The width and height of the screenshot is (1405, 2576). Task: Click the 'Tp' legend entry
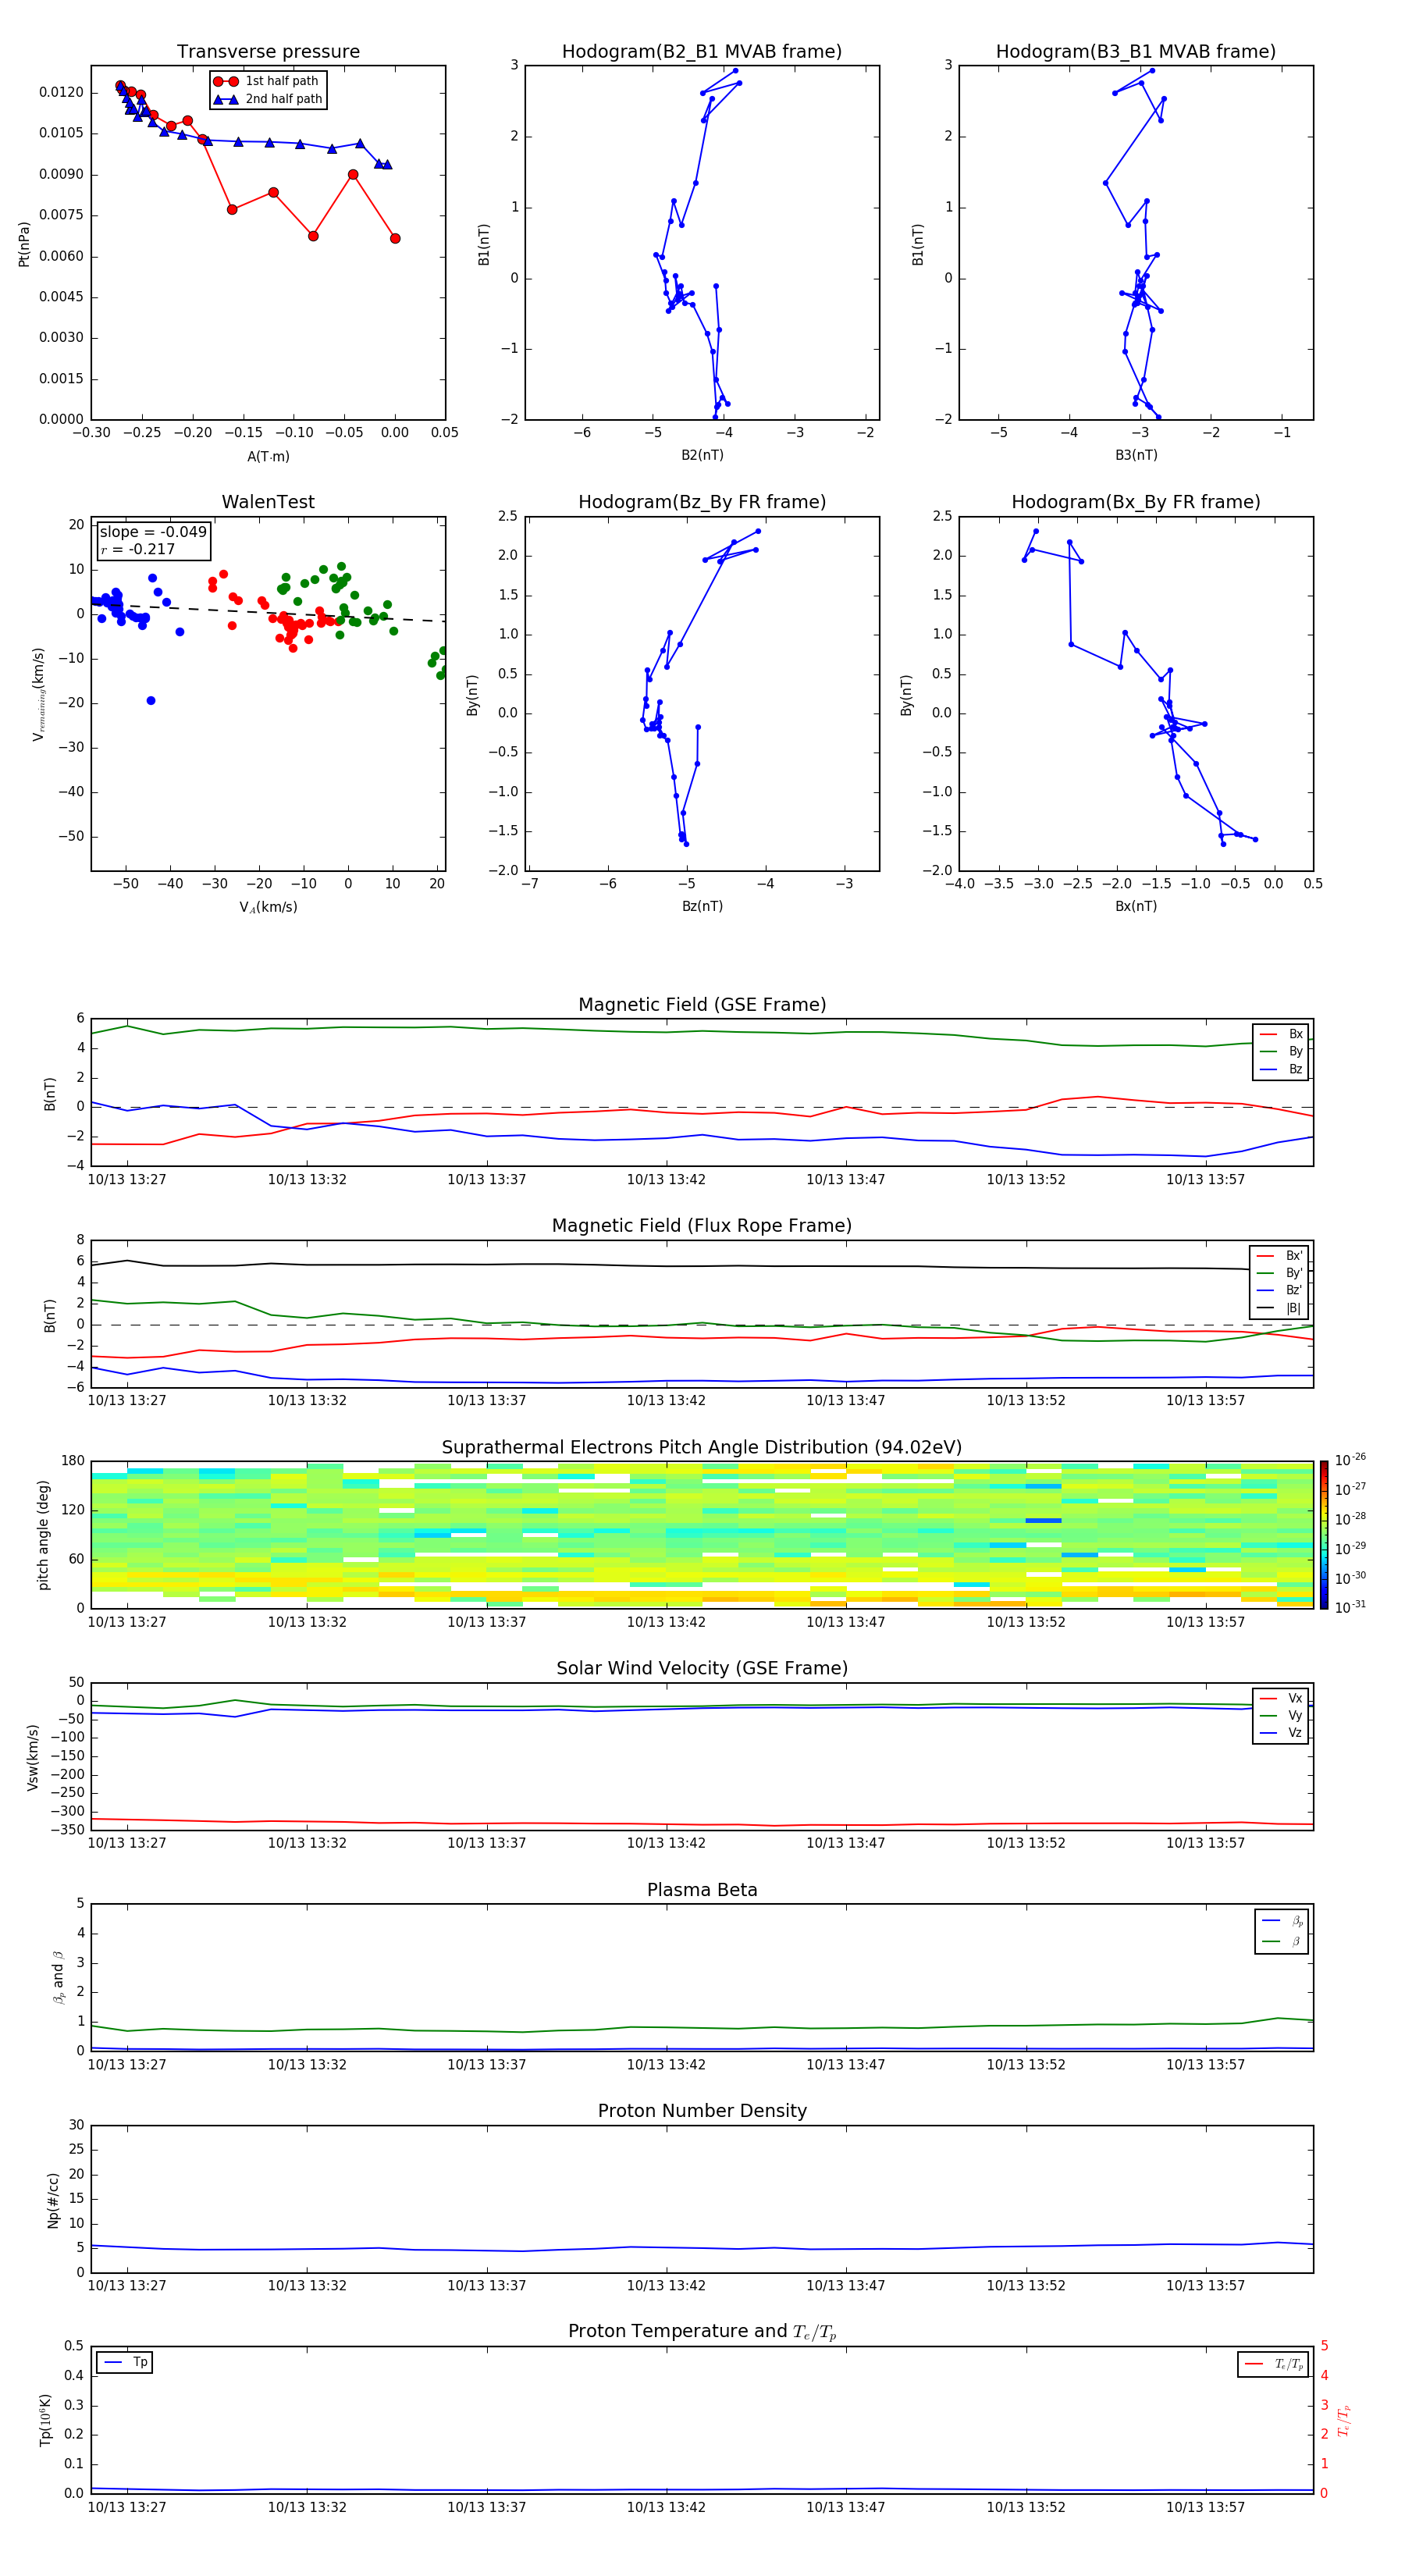(125, 2362)
